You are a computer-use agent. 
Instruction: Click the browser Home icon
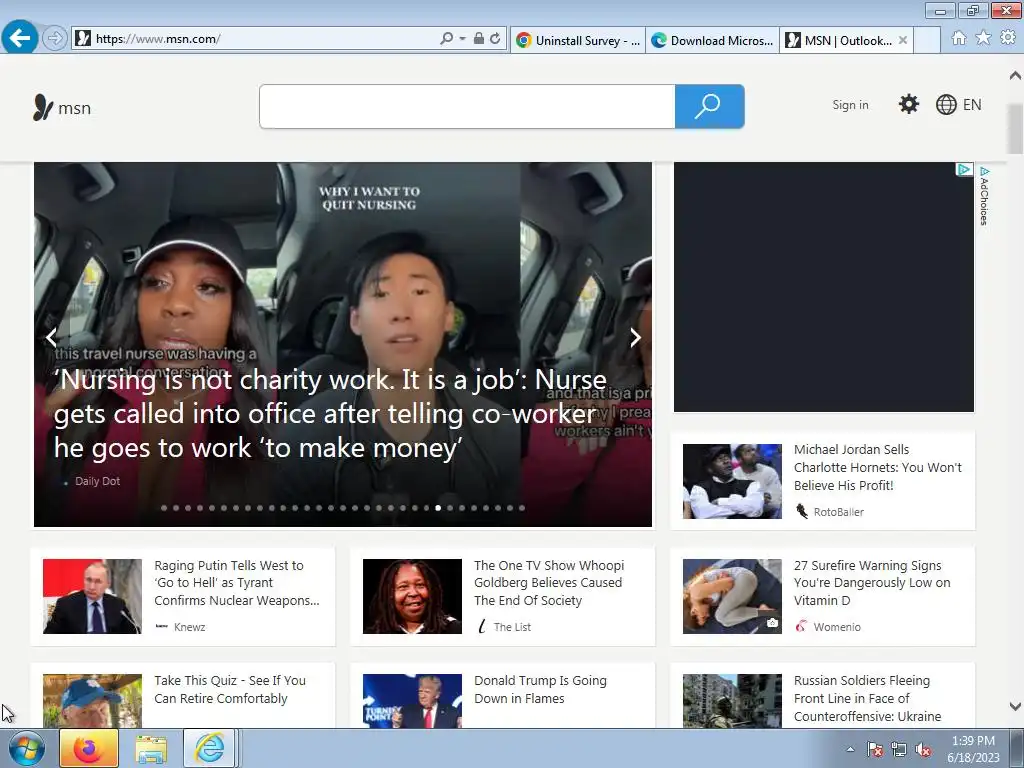click(959, 38)
